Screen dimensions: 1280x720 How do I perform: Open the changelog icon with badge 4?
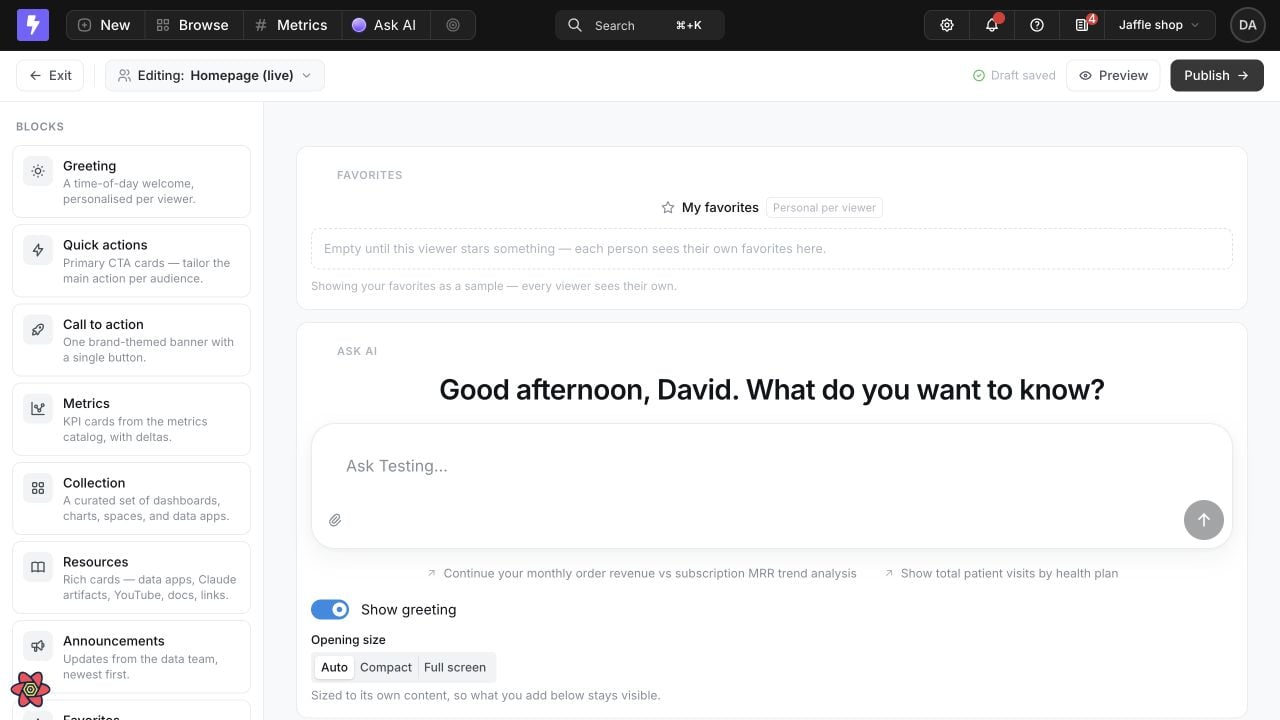coord(1082,25)
